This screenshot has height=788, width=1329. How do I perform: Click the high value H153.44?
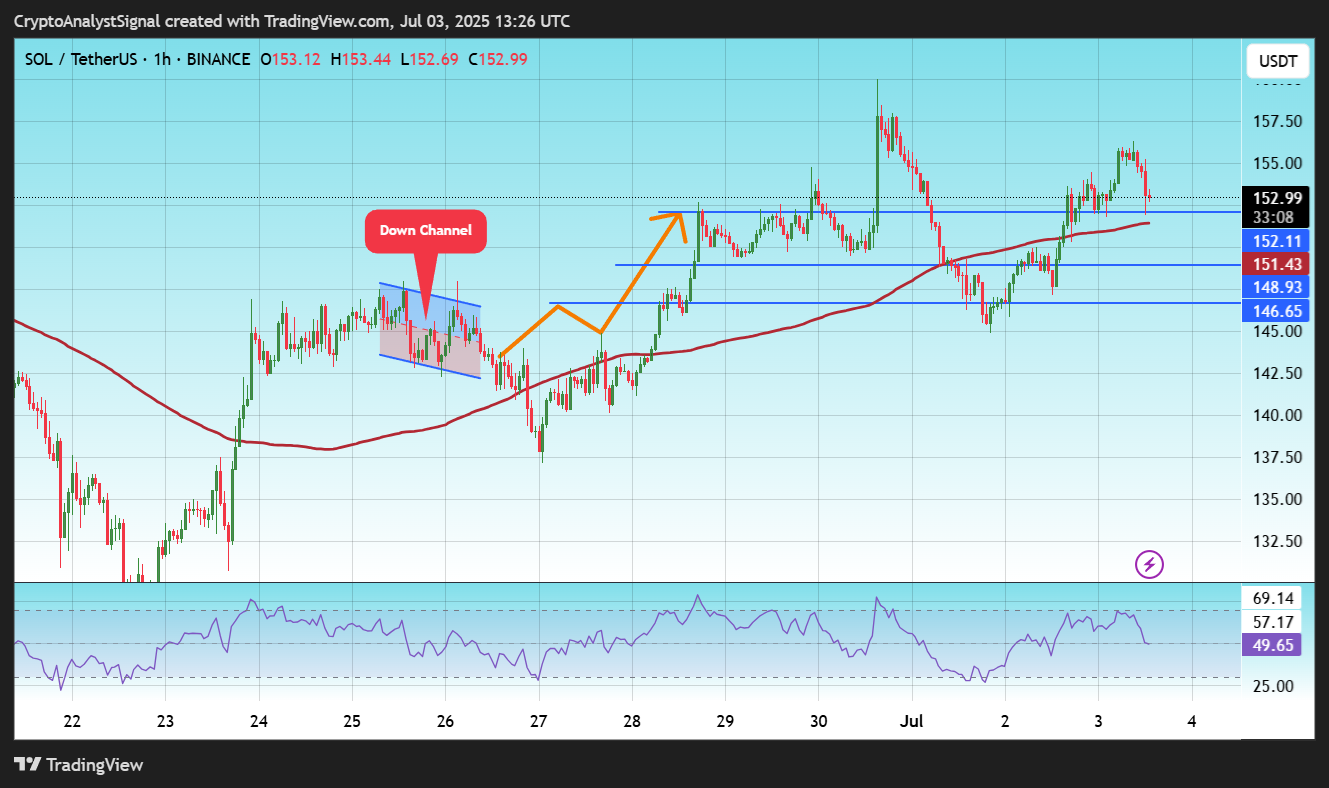tap(360, 59)
